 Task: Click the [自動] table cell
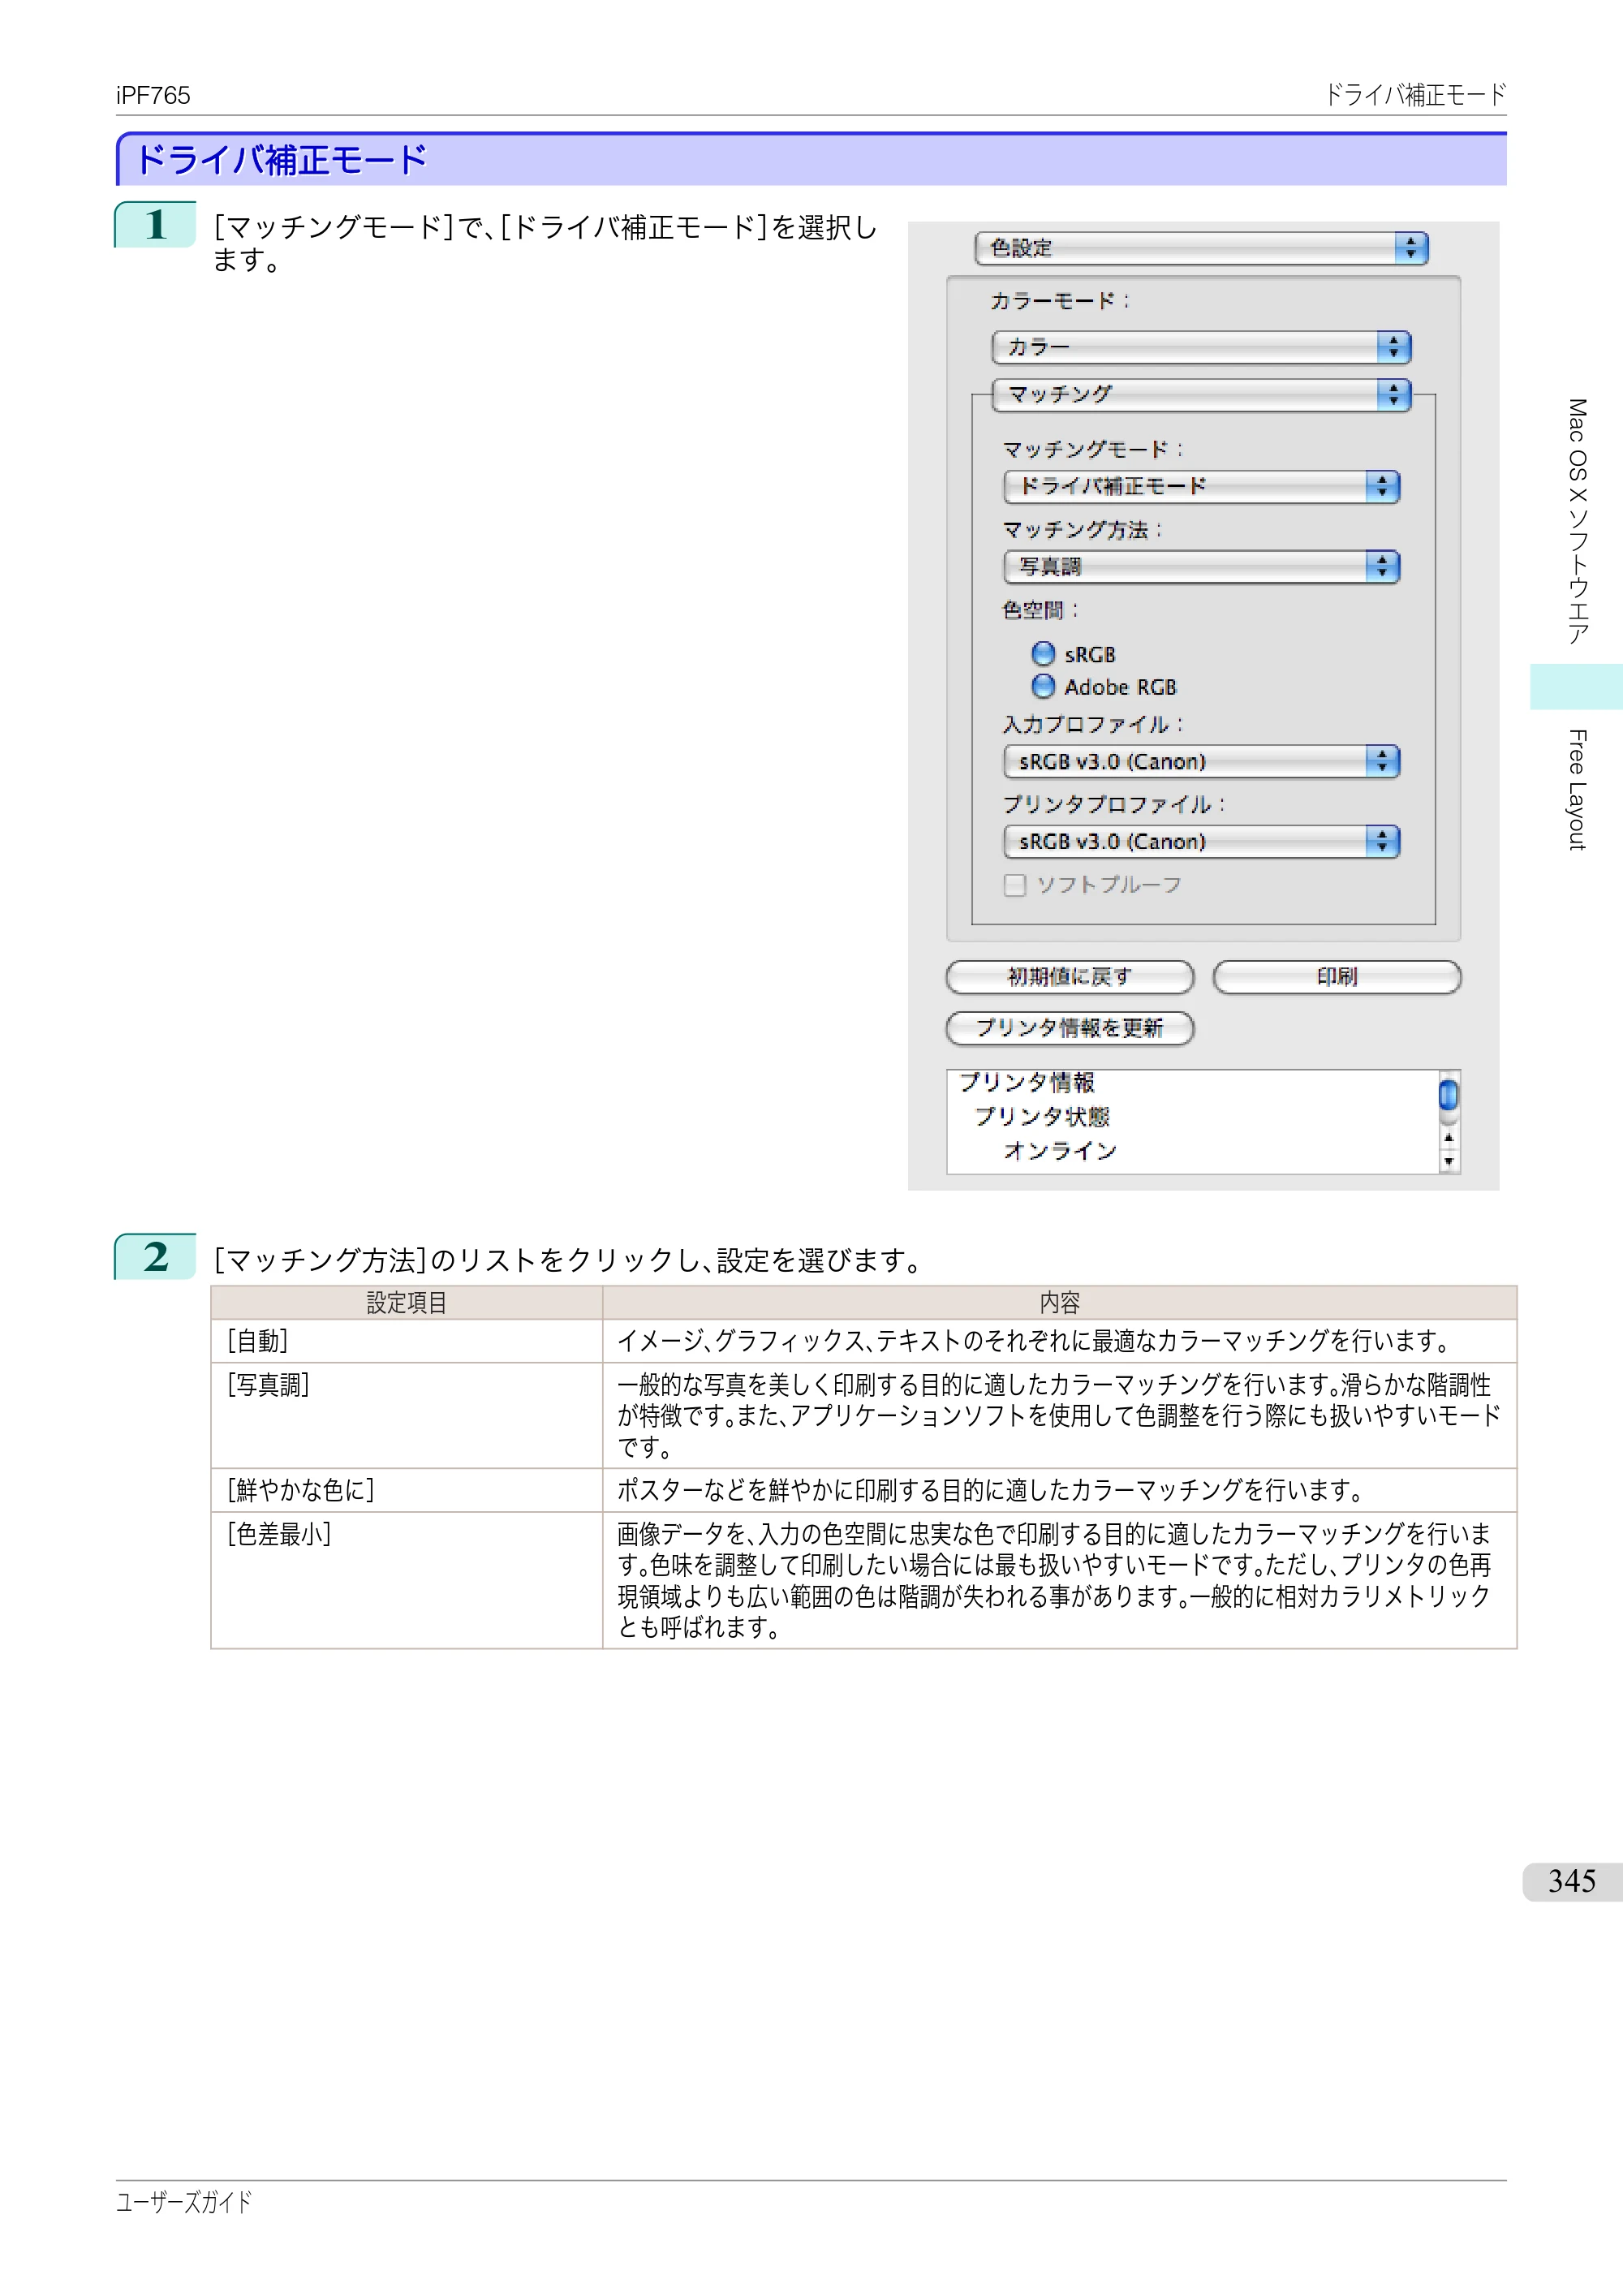pos(407,1341)
